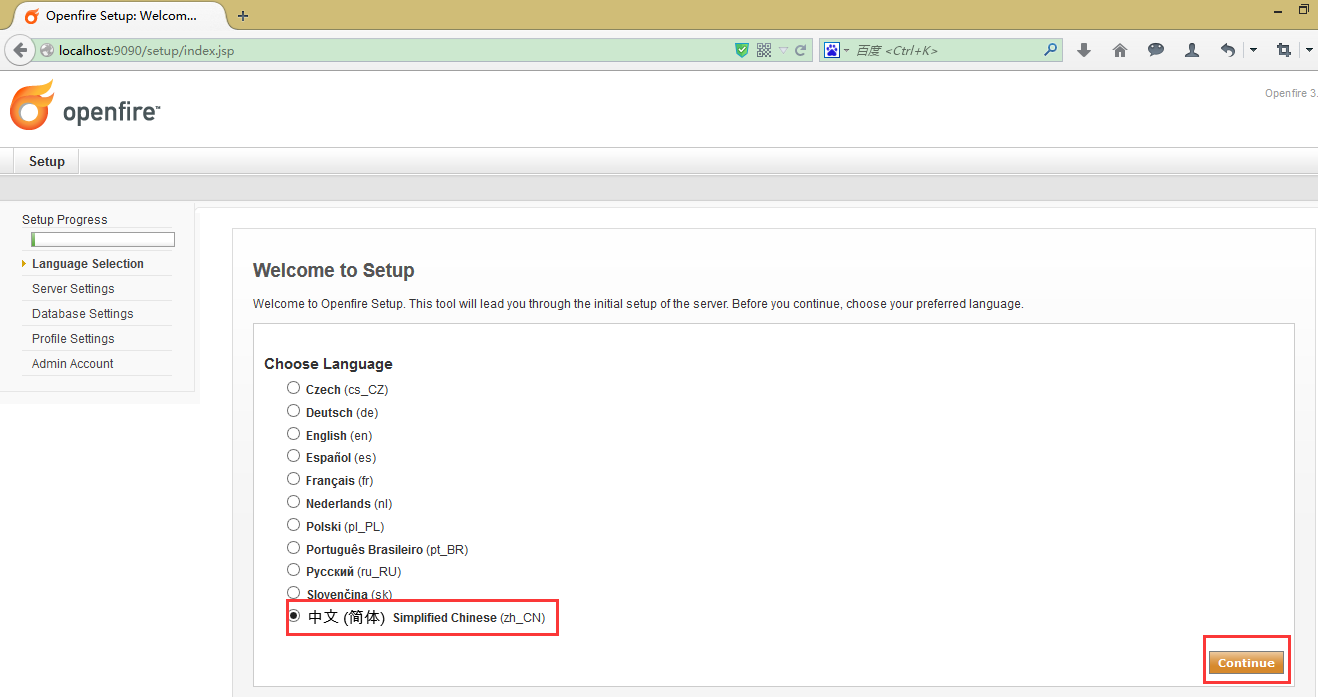Click the green shield security icon

pos(742,50)
